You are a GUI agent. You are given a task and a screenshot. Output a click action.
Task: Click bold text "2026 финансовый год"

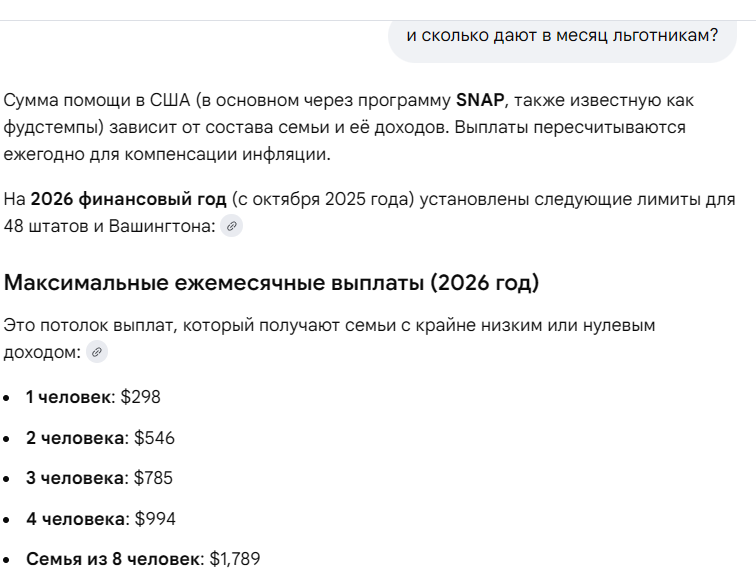click(x=128, y=199)
